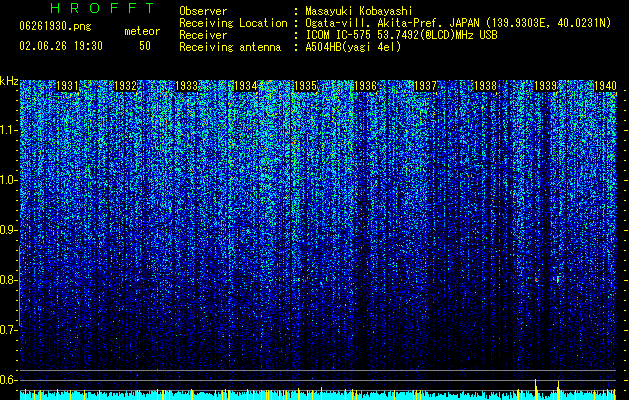Click the 1933 time marker

point(187,86)
